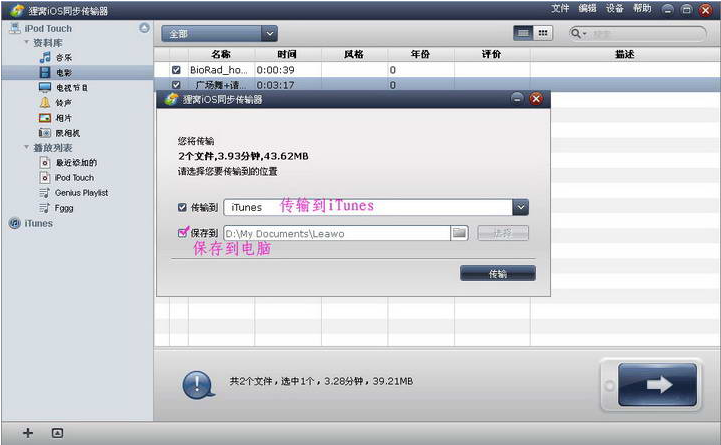
Task: Select the 电影 film icon in sidebar
Action: click(x=45, y=72)
